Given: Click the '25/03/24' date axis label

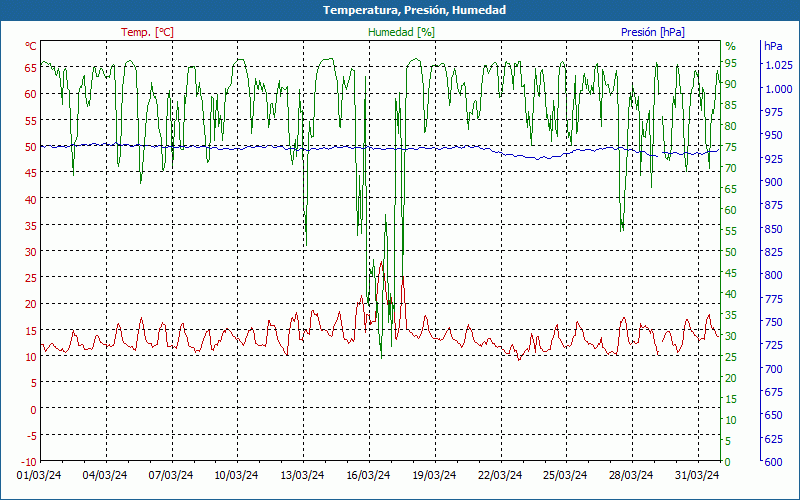Looking at the screenshot, I should 565,475.
